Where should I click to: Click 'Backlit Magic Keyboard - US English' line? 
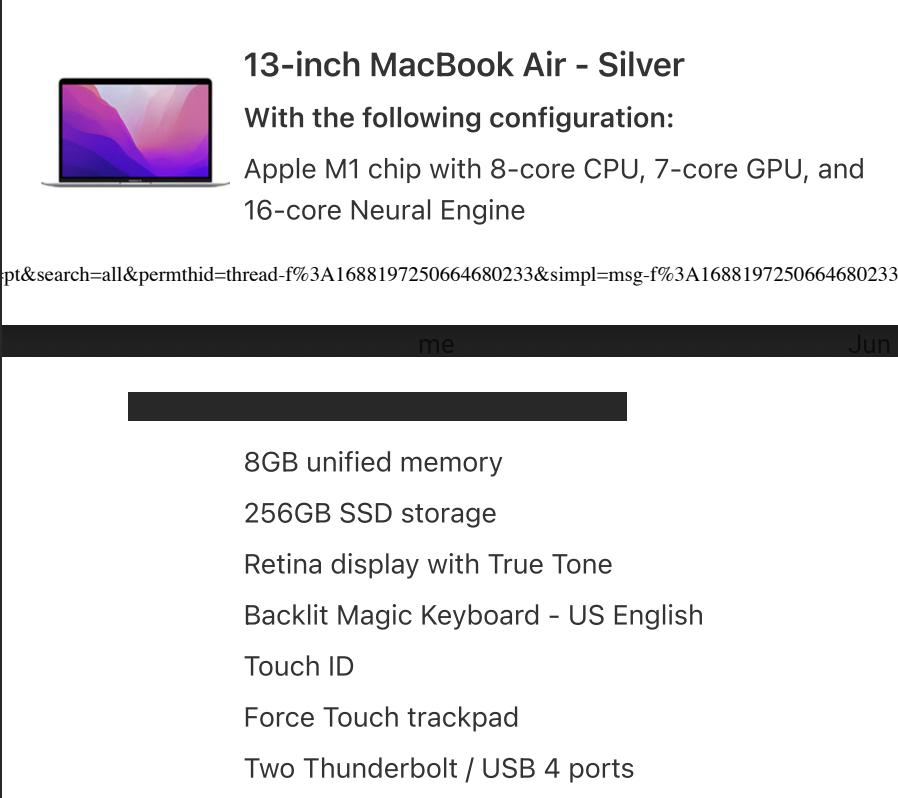(474, 615)
